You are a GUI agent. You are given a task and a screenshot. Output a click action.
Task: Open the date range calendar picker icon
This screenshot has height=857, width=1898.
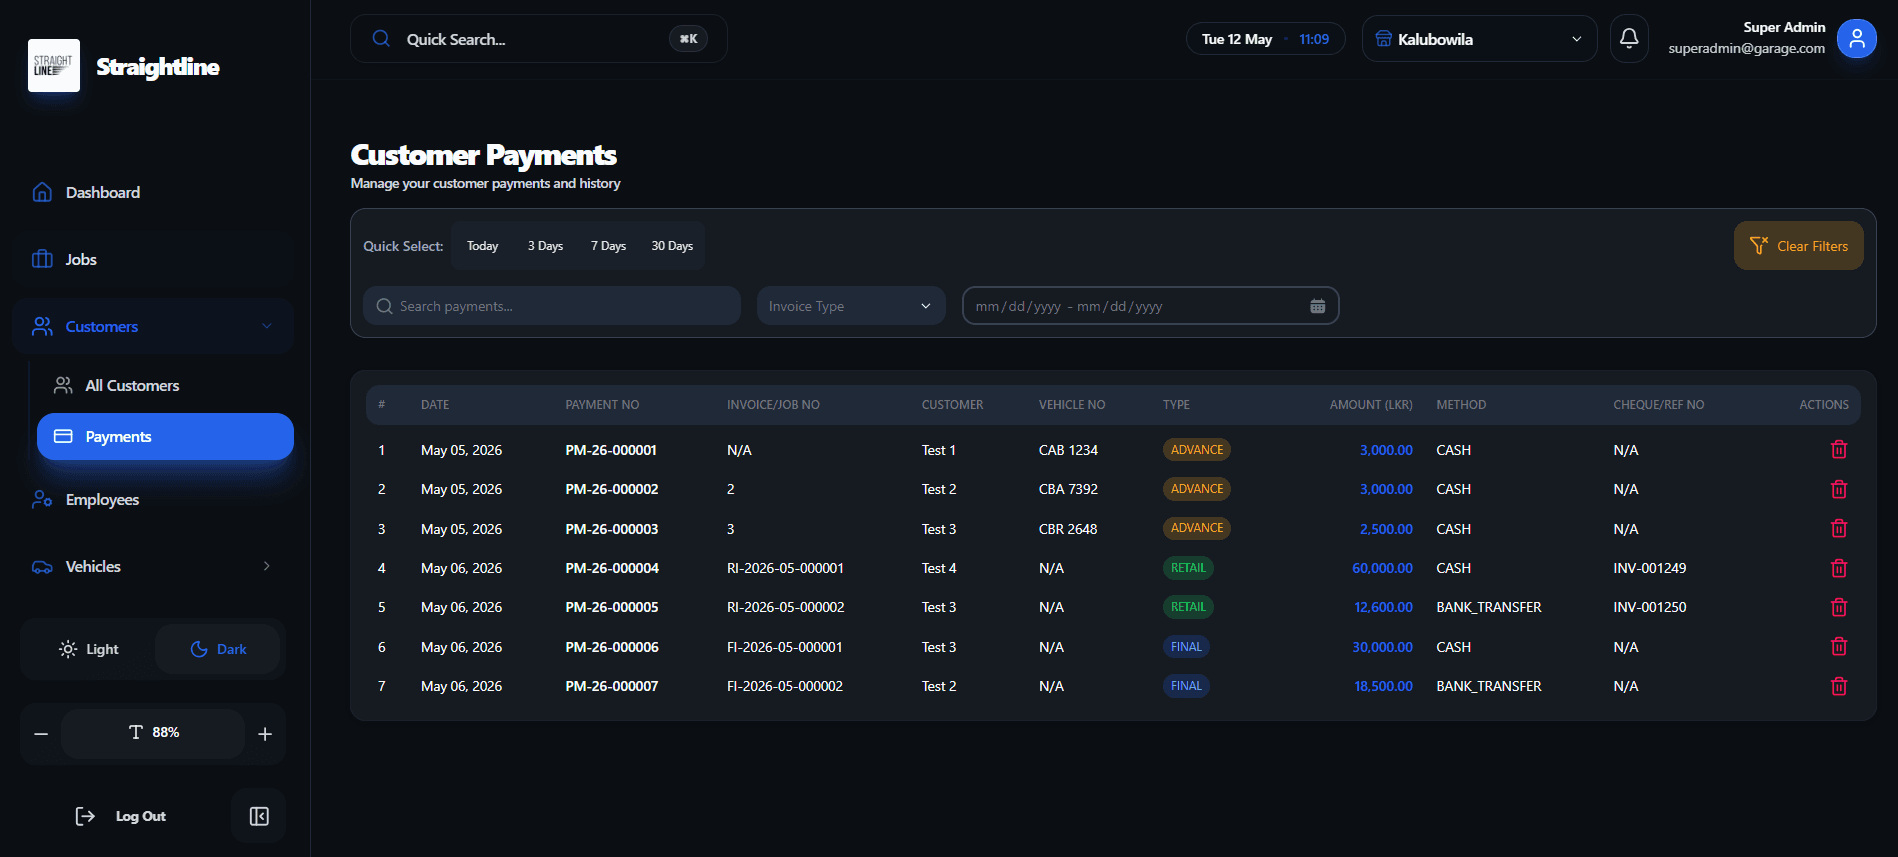coord(1317,306)
